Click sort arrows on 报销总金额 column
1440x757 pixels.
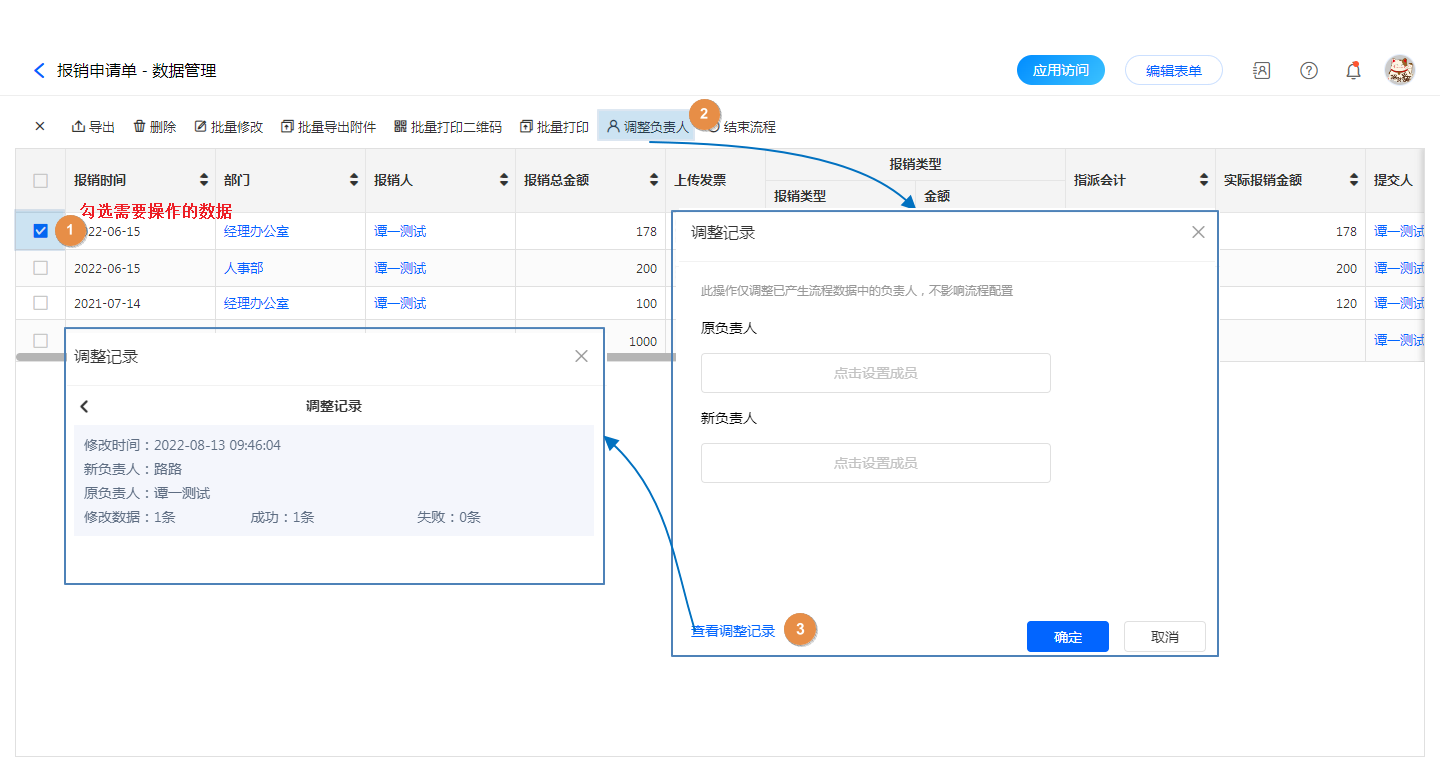tap(654, 181)
